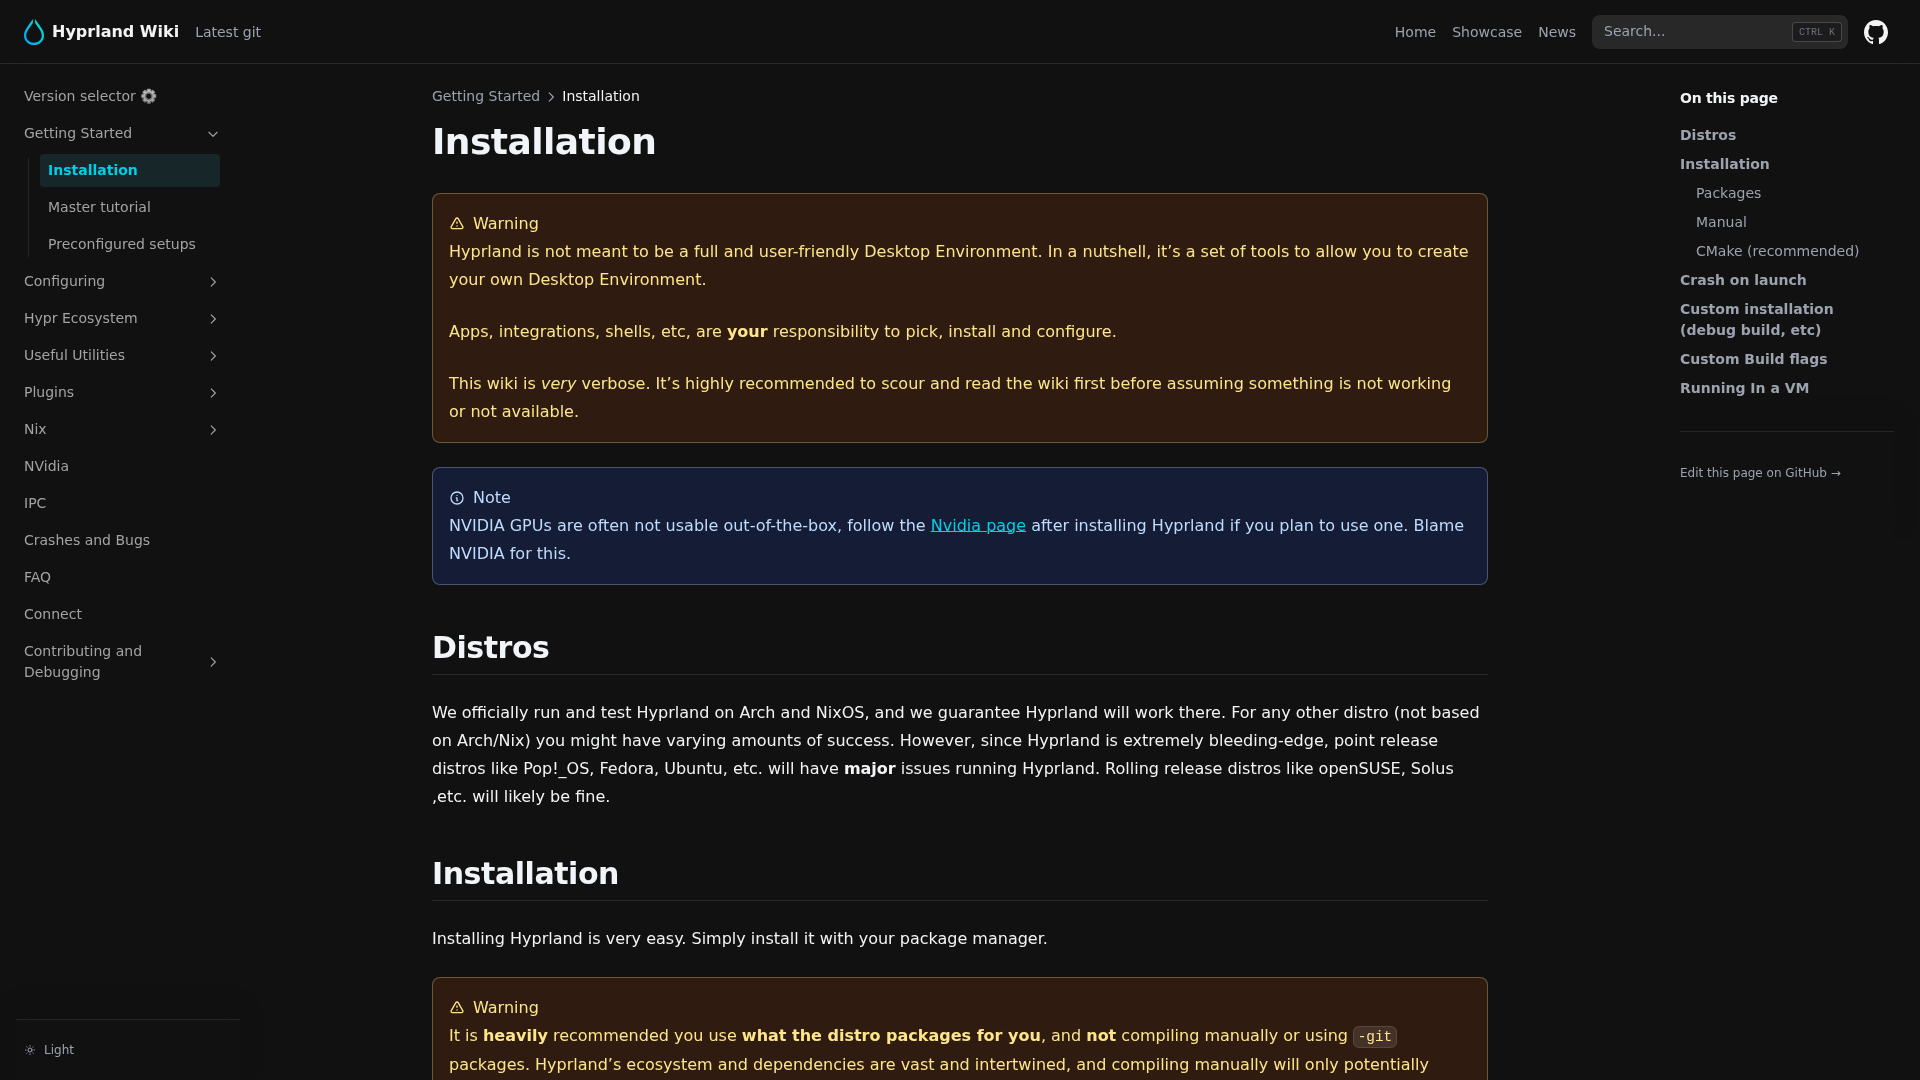Open the Showcase nav item
1920x1080 pixels.
[1486, 32]
